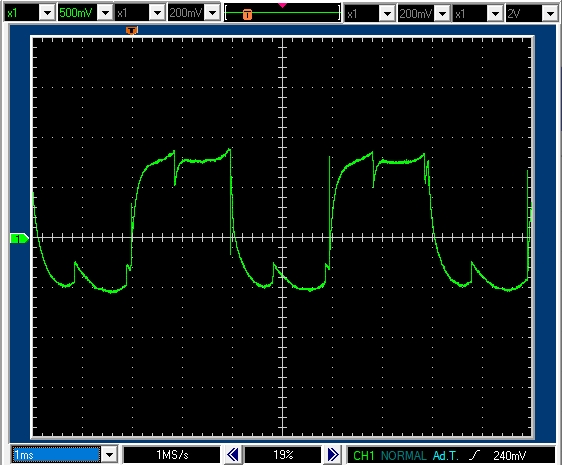Open the second channel 200mV dropdown arrow

(212, 13)
